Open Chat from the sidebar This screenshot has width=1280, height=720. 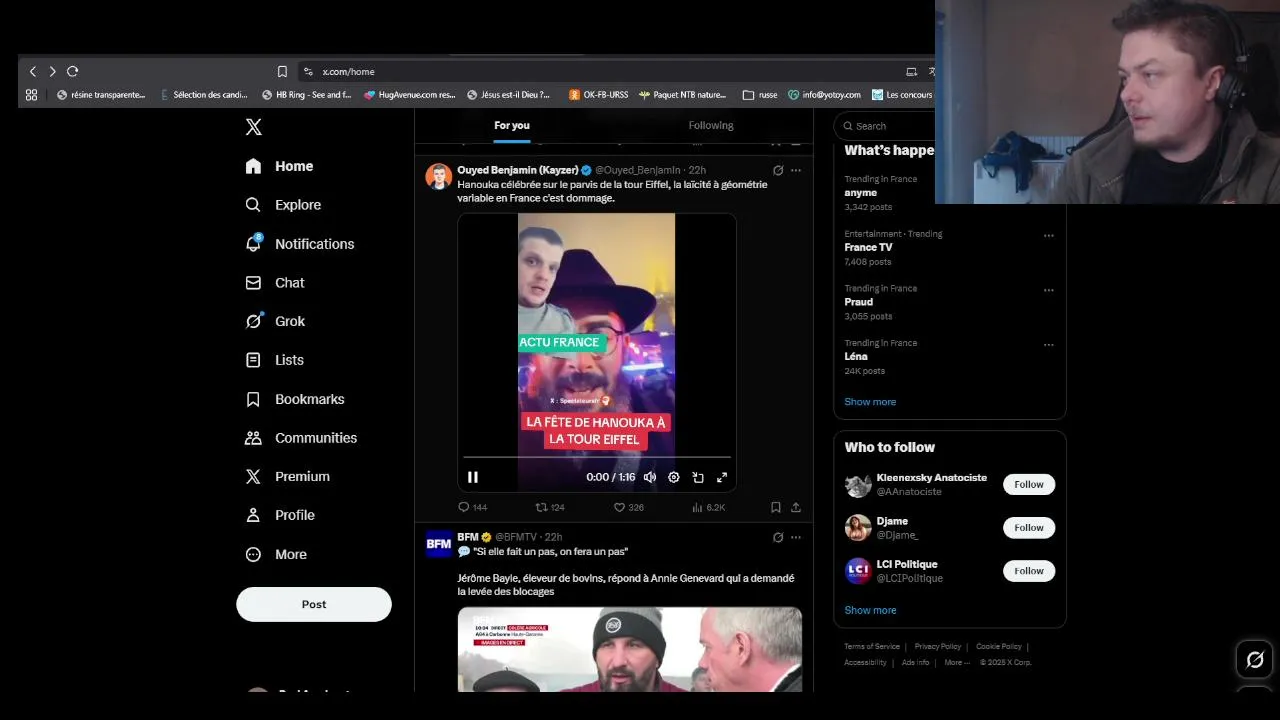click(275, 283)
